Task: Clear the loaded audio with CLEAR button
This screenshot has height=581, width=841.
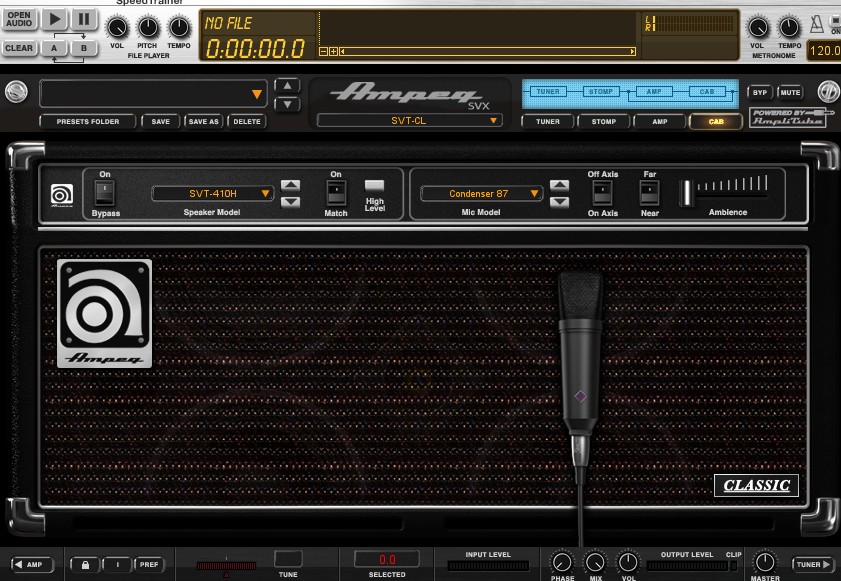Action: [x=19, y=48]
